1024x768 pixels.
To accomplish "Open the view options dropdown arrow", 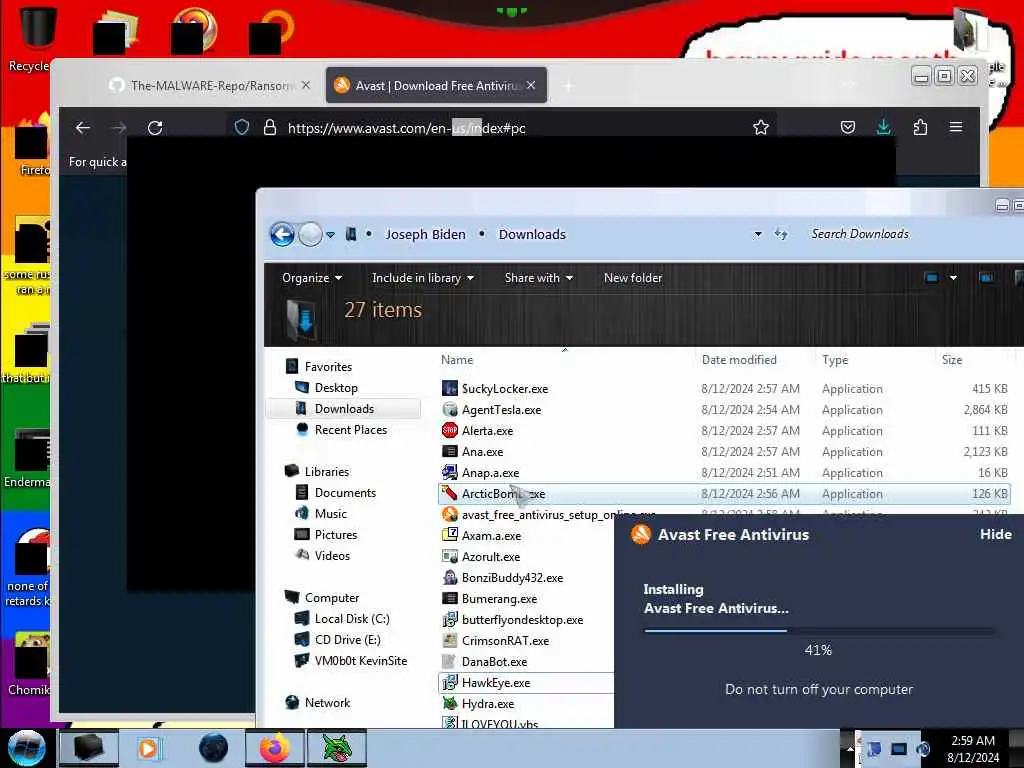I will click(x=953, y=278).
